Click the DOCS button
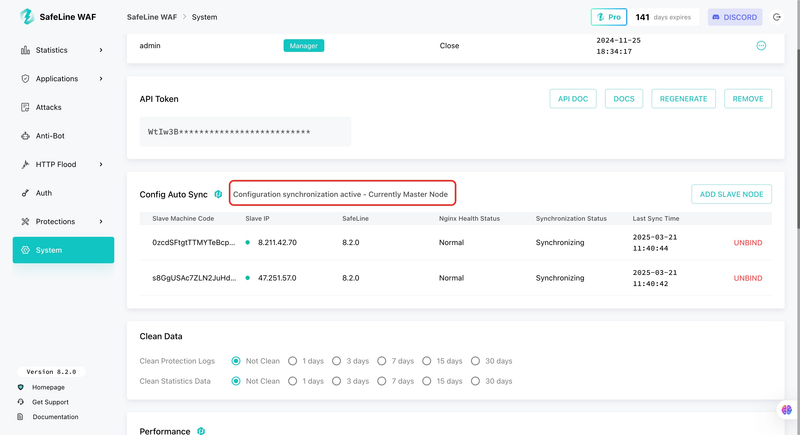This screenshot has height=435, width=800. click(x=623, y=98)
